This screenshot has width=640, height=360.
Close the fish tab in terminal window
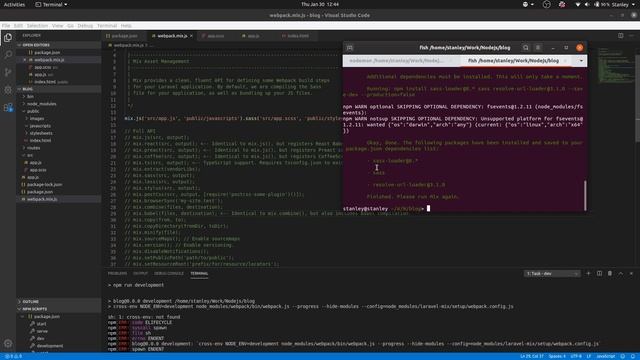coord(565,60)
